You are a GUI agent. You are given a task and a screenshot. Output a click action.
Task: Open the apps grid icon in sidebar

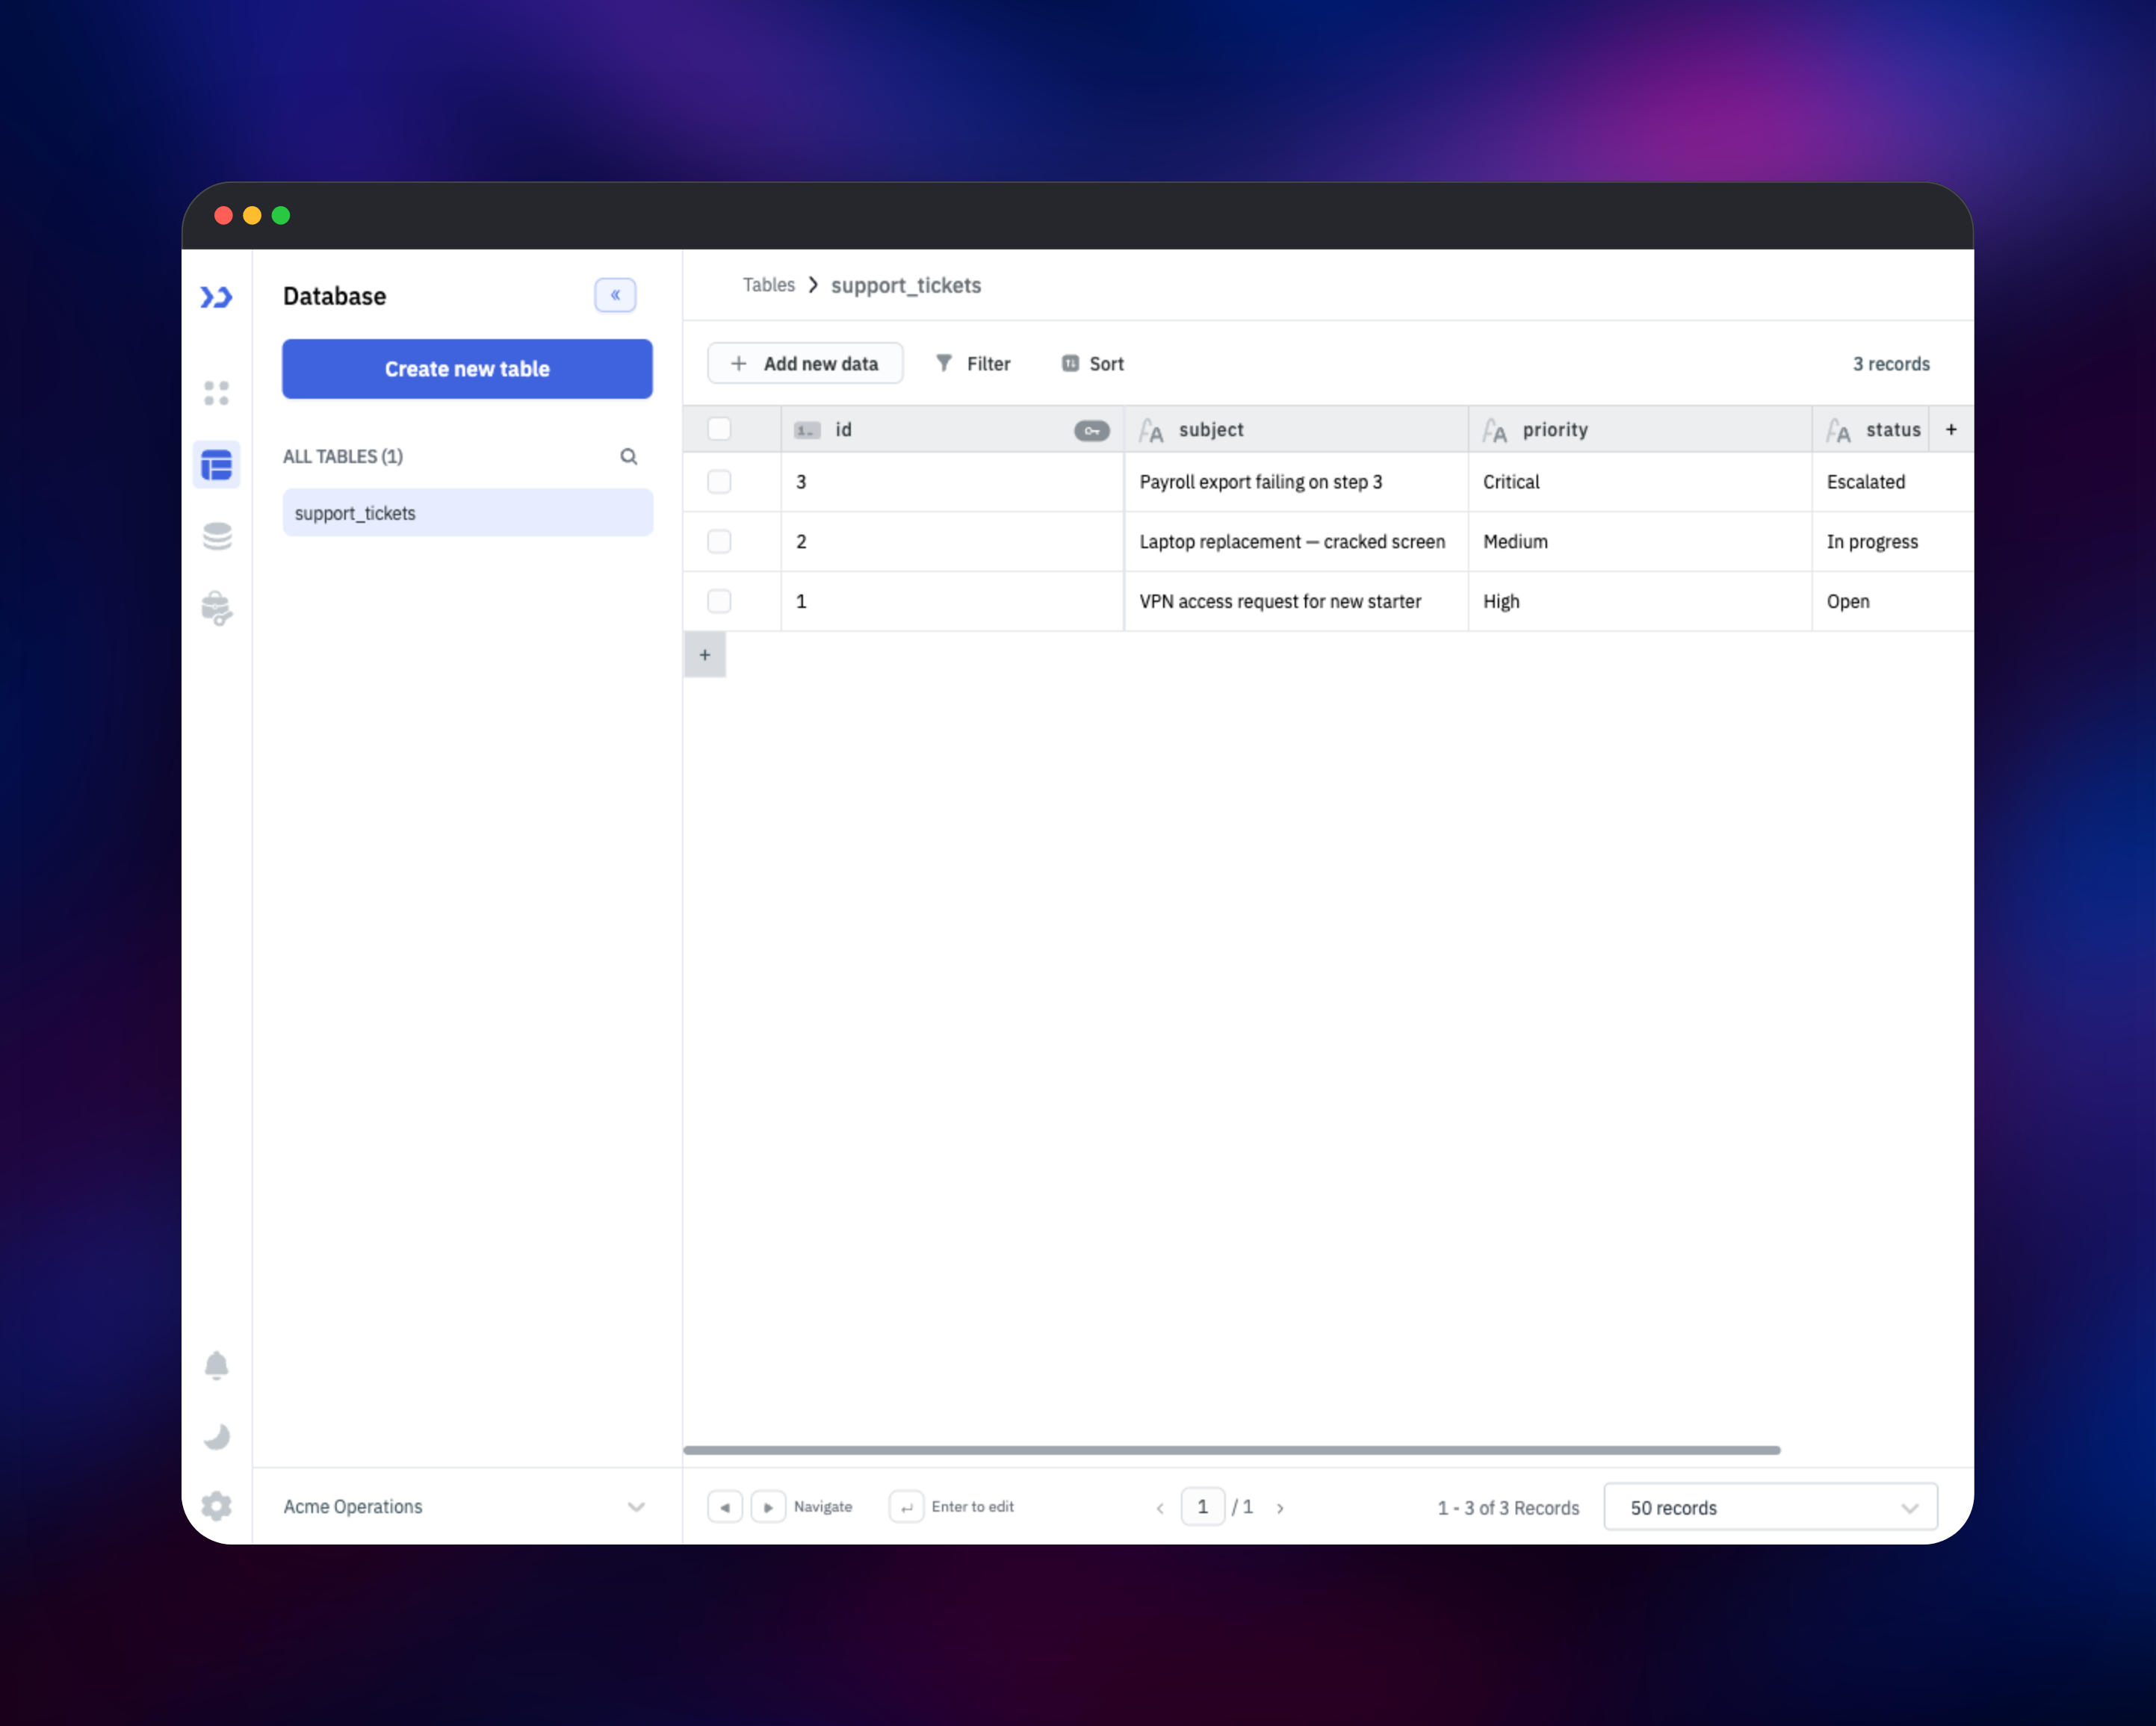(x=216, y=393)
